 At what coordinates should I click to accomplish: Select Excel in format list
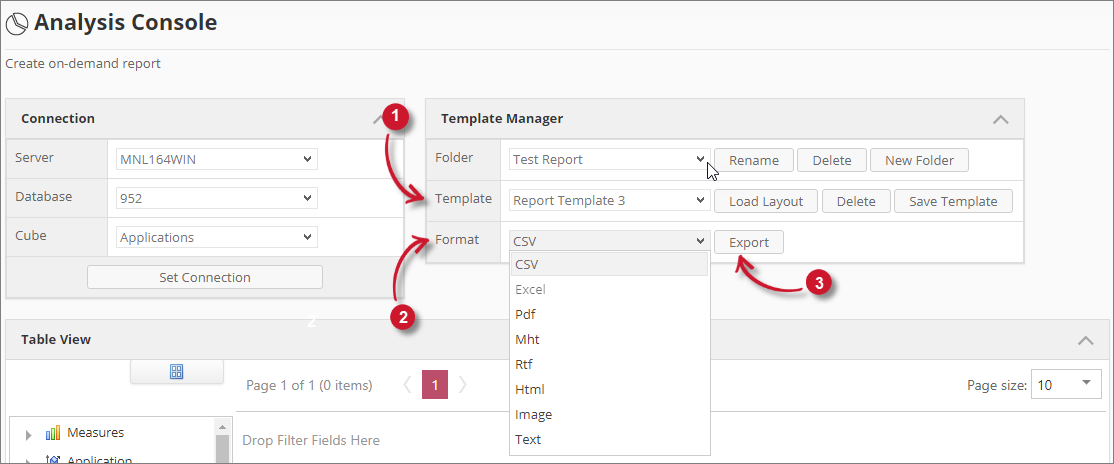610,289
